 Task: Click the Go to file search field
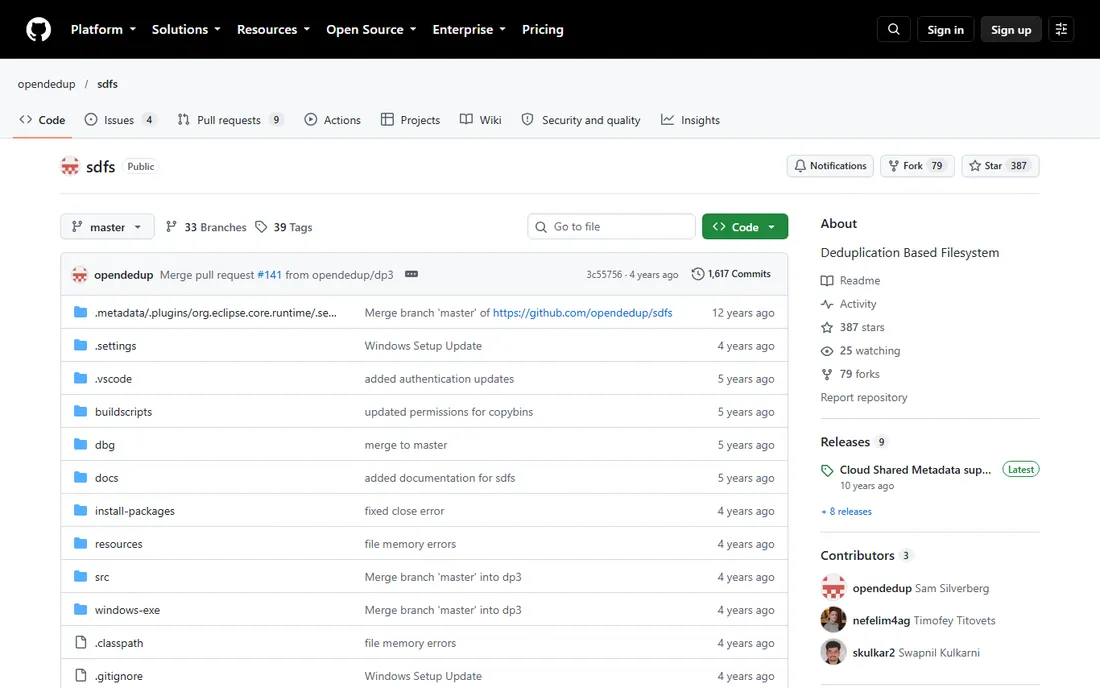point(611,227)
